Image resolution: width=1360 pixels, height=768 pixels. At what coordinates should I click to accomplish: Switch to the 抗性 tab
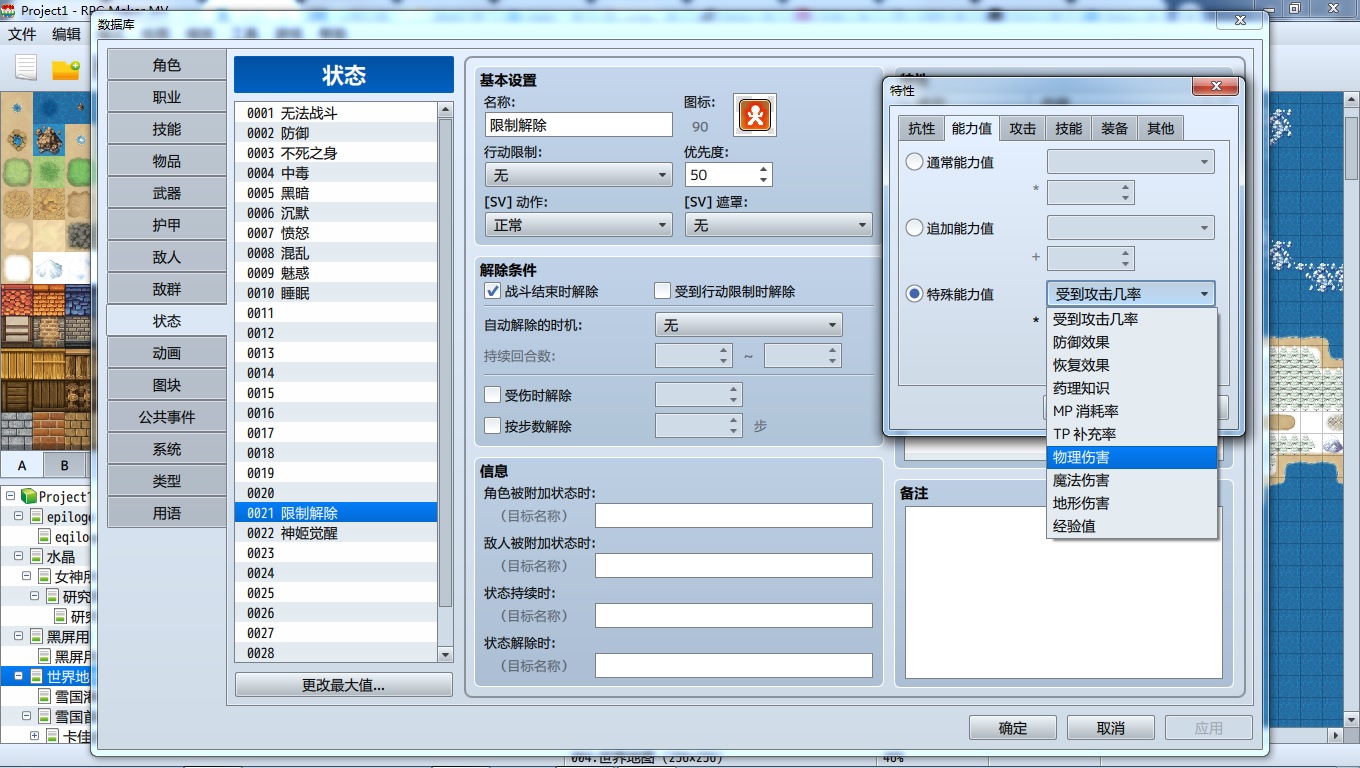[x=921, y=128]
